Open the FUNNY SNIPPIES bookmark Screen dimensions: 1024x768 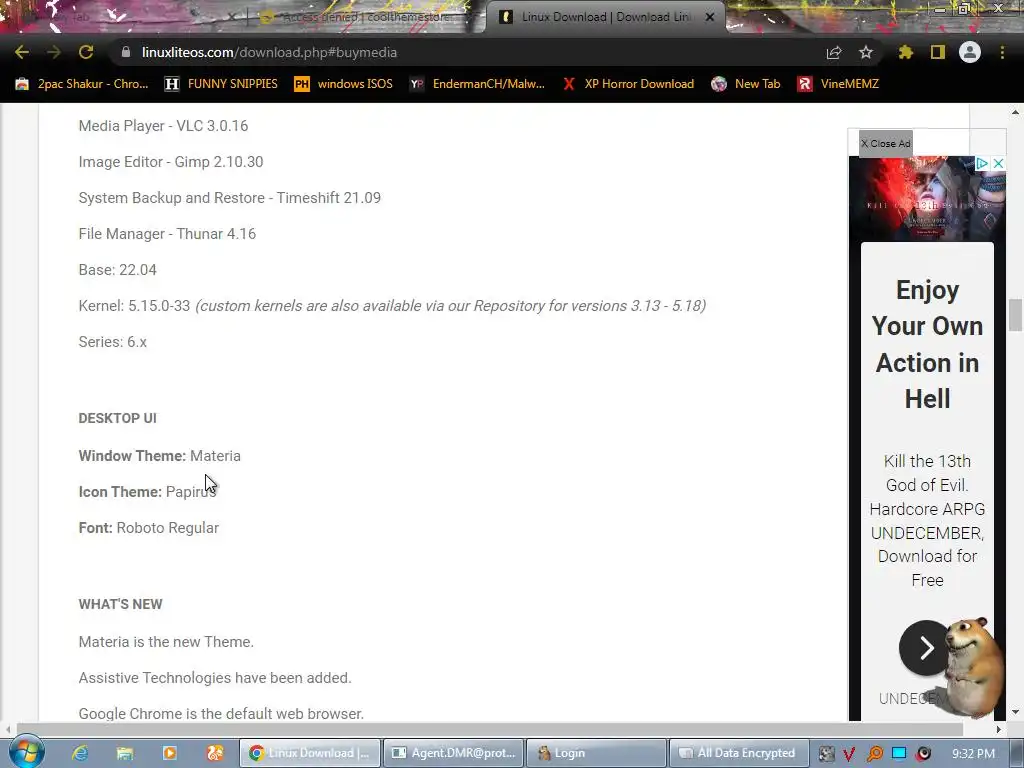click(x=221, y=84)
